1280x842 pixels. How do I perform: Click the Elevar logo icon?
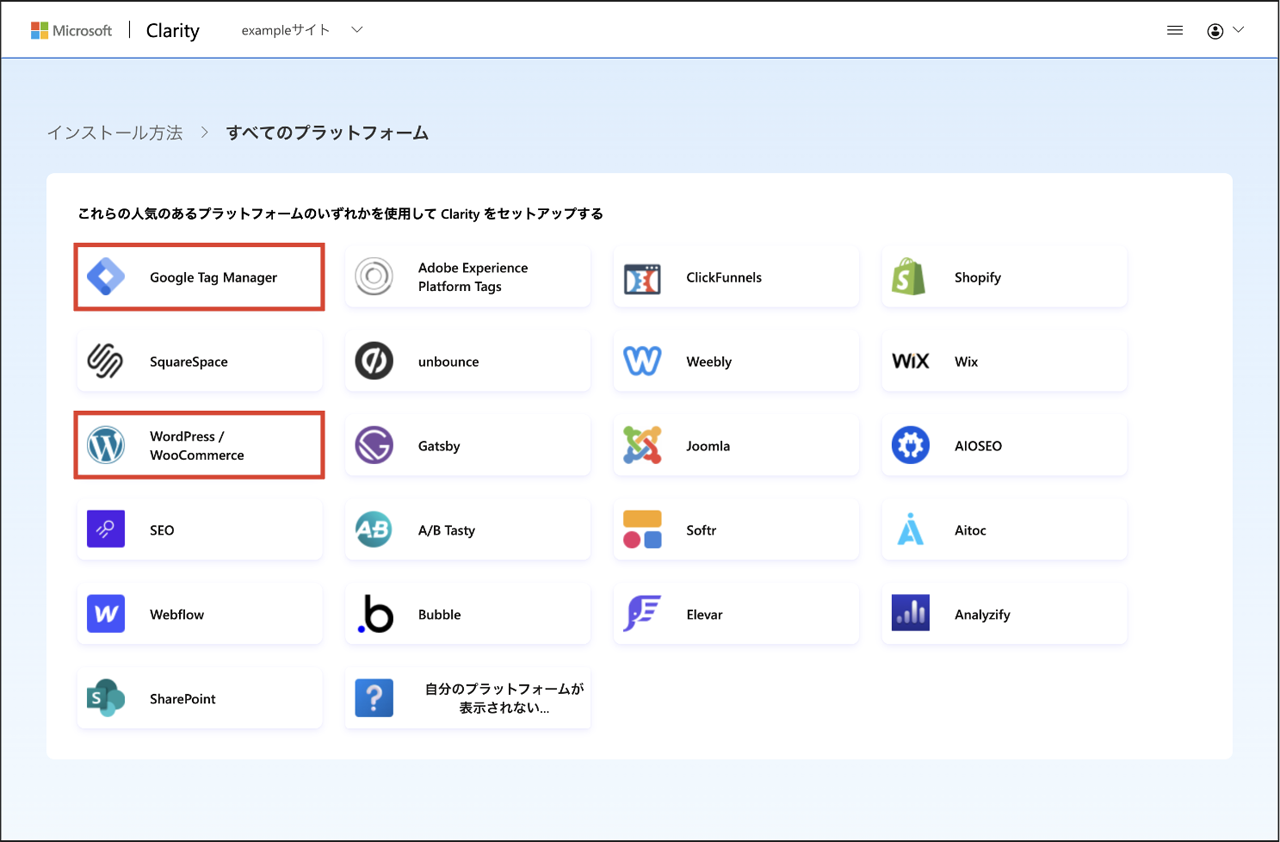[642, 614]
